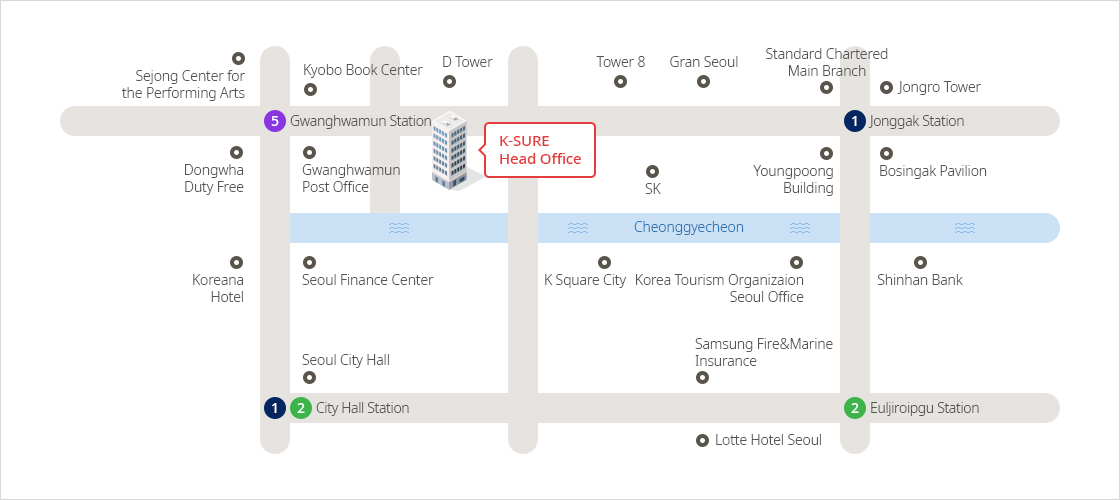
Task: Select the Youngpoong Building marker dot
Action: click(x=826, y=153)
